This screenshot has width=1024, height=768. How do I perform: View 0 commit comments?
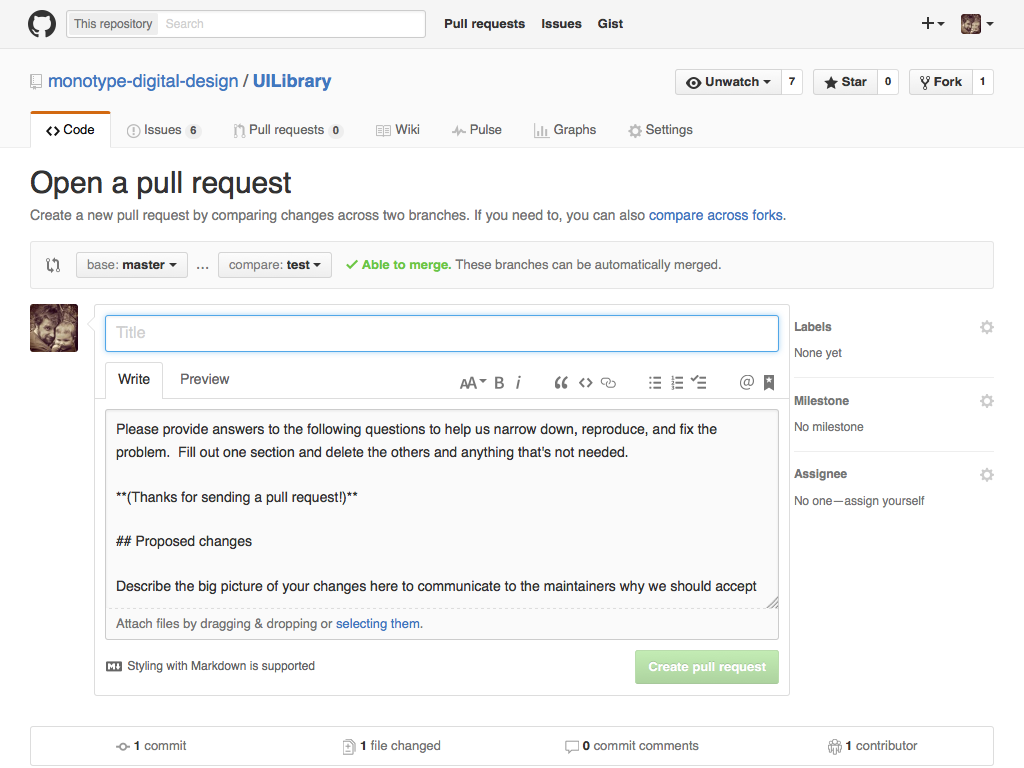click(x=632, y=746)
